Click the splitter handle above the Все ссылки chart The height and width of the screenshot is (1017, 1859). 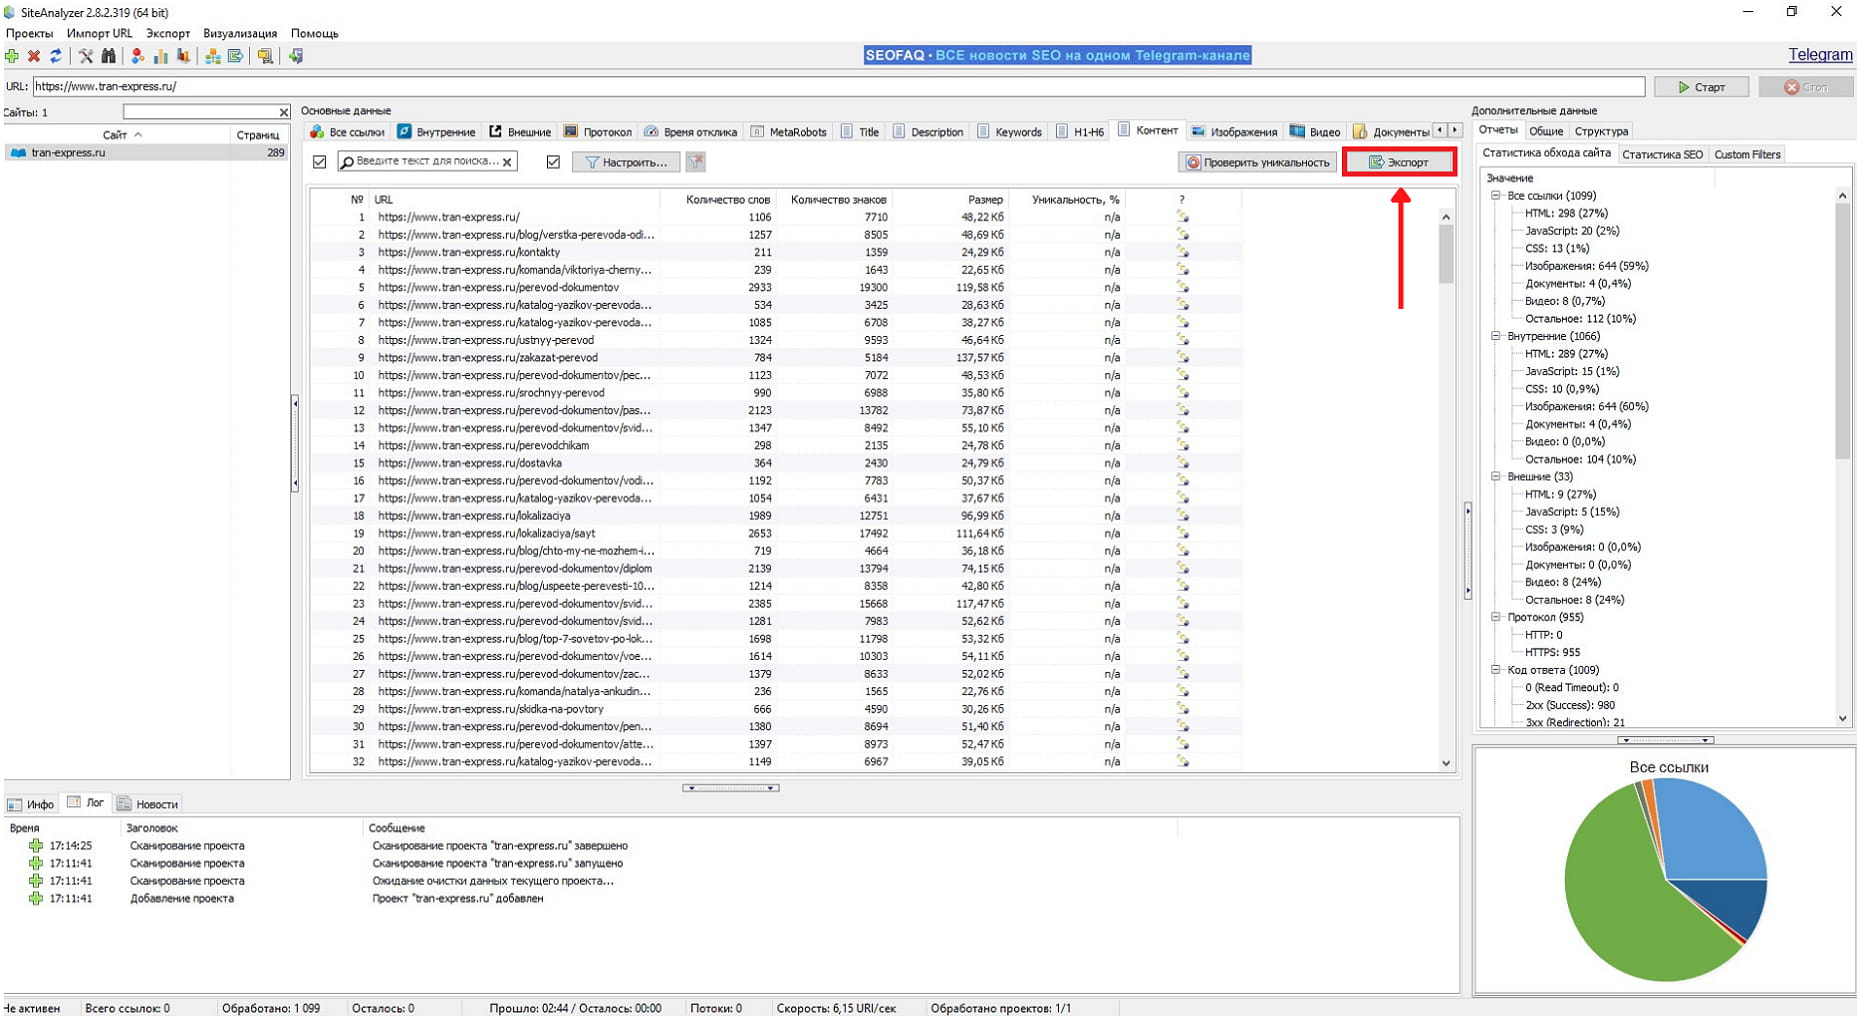coord(1665,741)
